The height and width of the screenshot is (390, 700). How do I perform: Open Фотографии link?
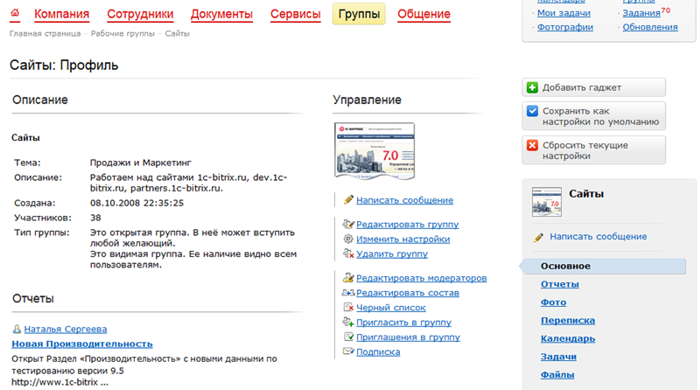(565, 27)
